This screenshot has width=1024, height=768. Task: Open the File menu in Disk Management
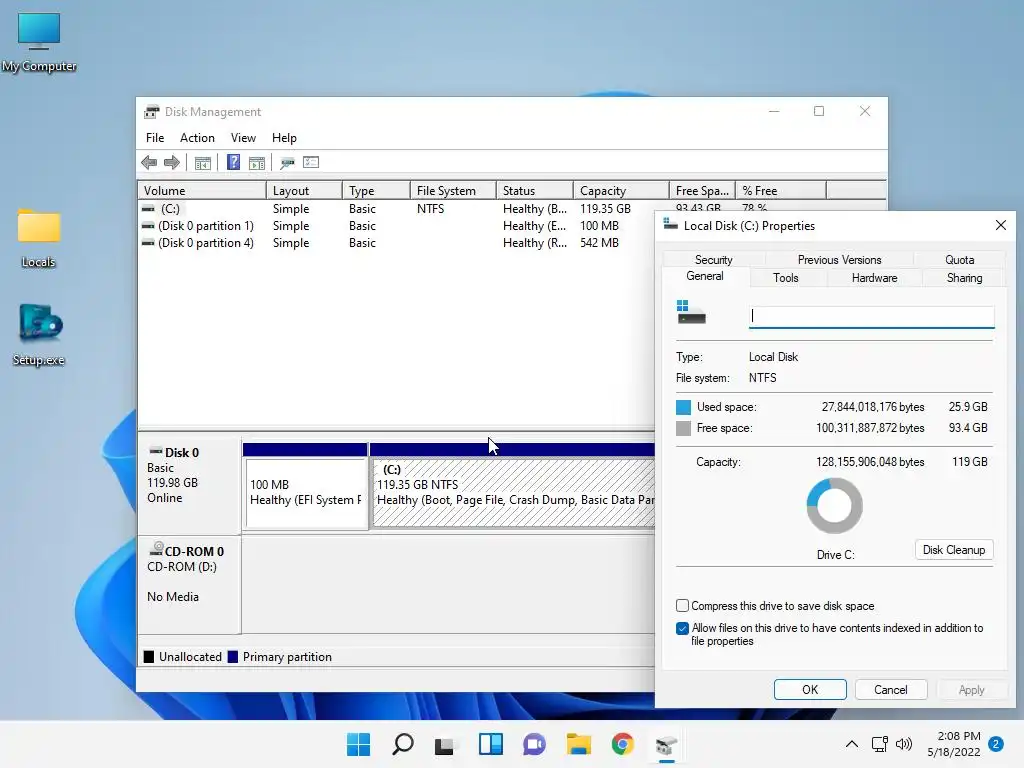click(x=155, y=138)
